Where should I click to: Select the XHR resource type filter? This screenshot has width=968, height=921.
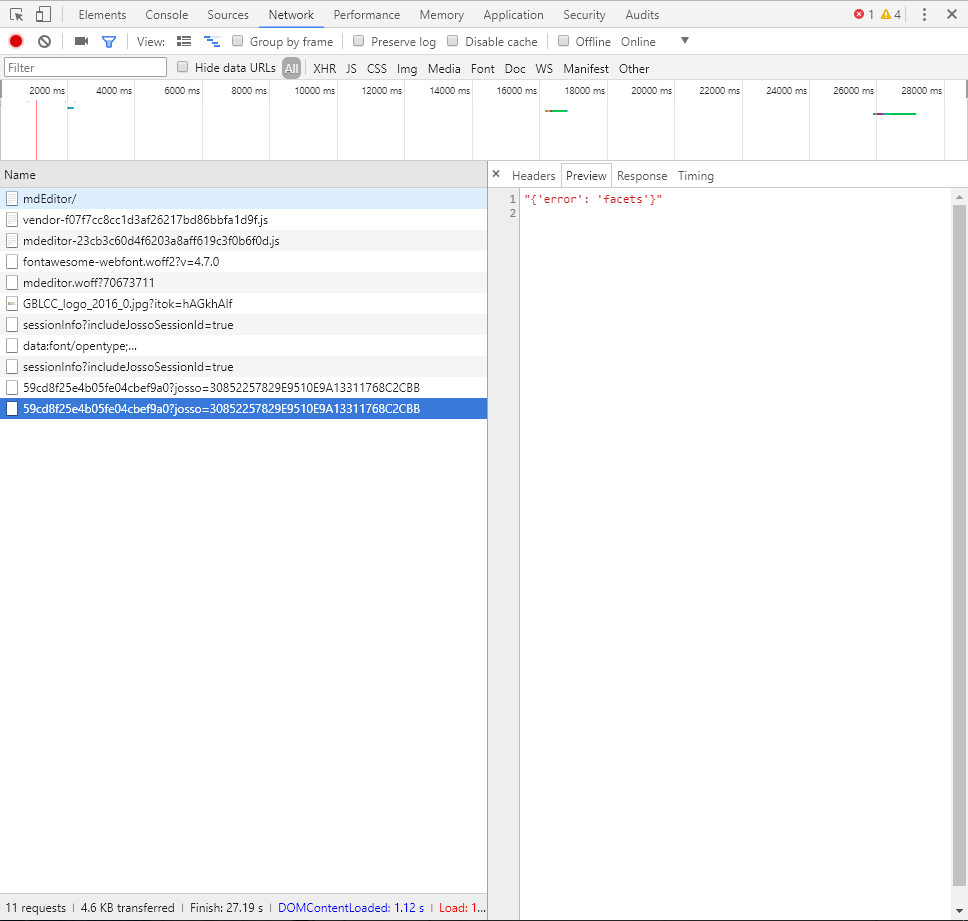pos(324,68)
